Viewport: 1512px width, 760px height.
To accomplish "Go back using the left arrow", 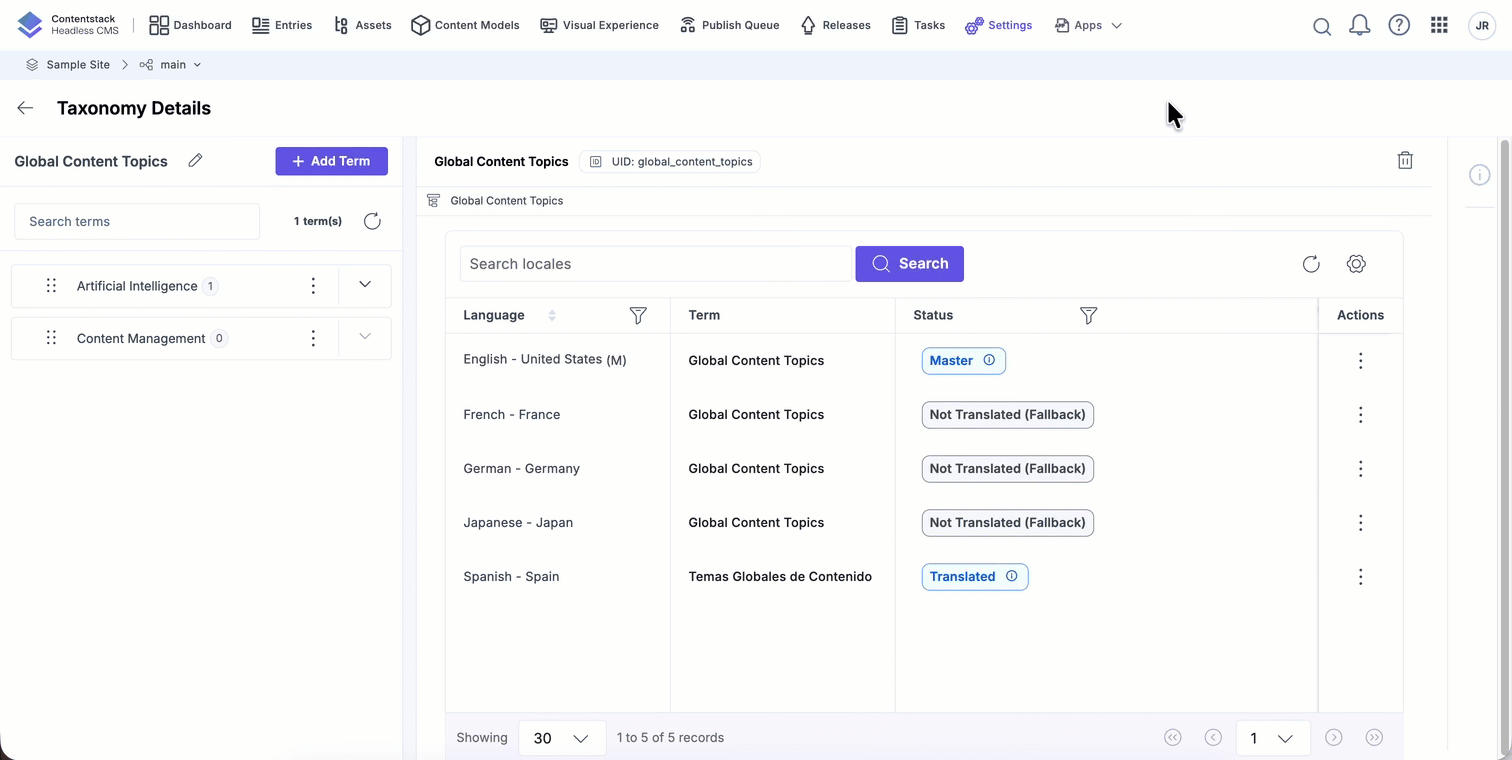I will pos(25,108).
